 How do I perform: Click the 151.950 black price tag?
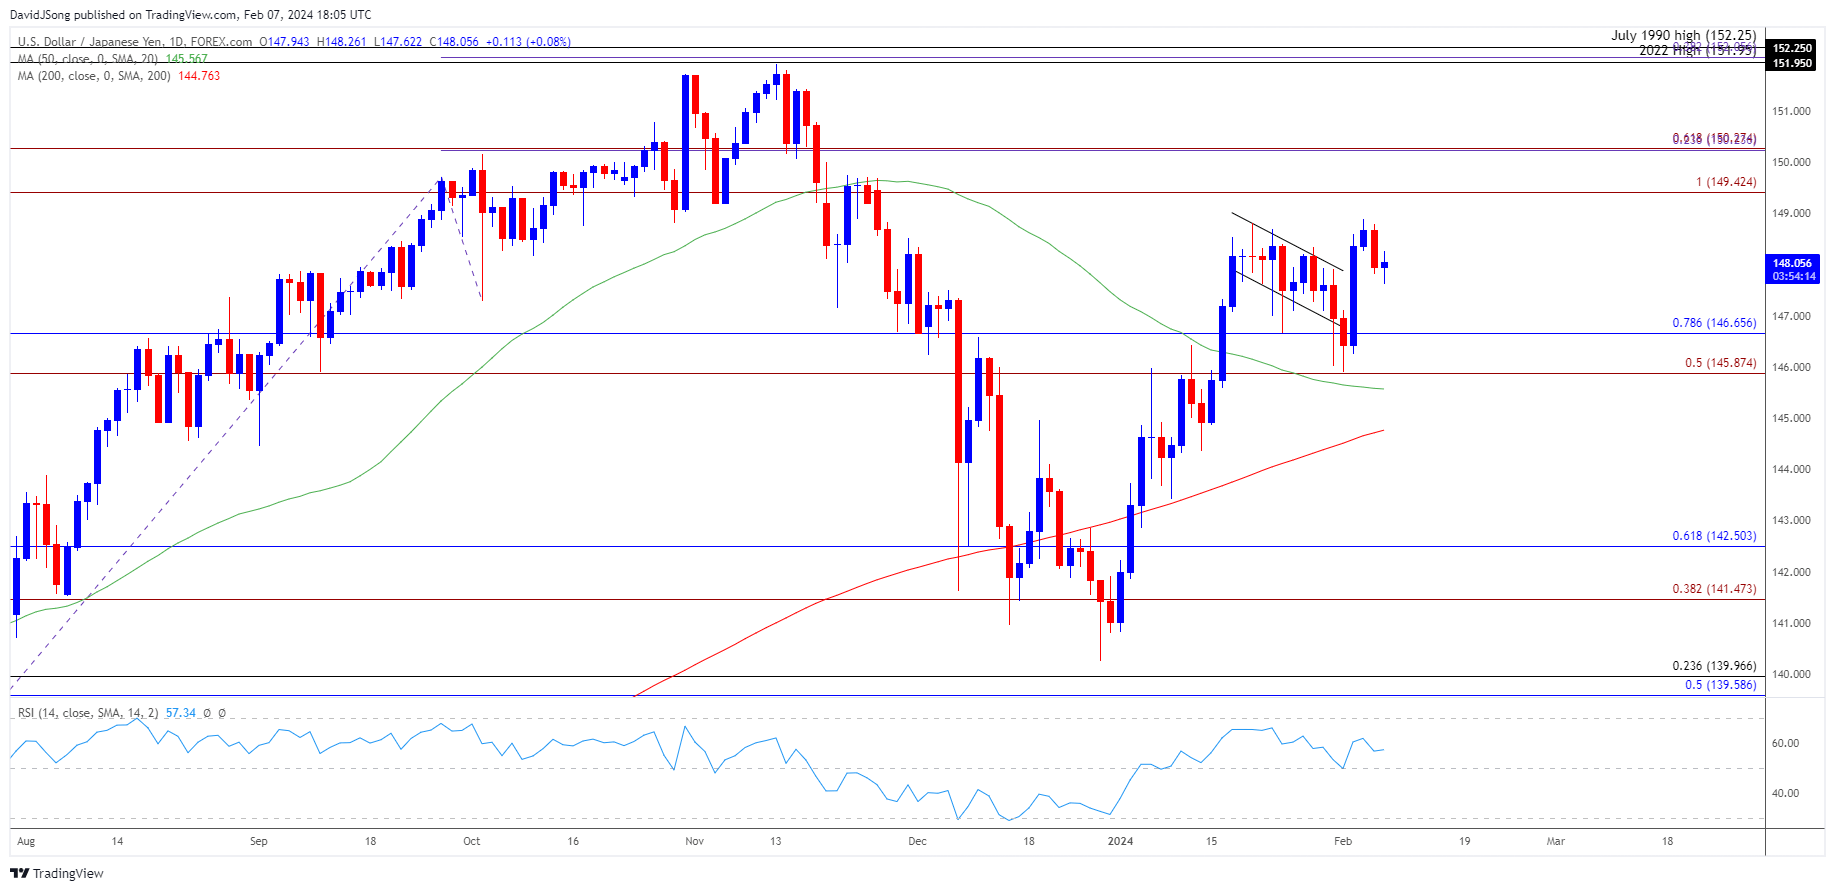coord(1792,63)
